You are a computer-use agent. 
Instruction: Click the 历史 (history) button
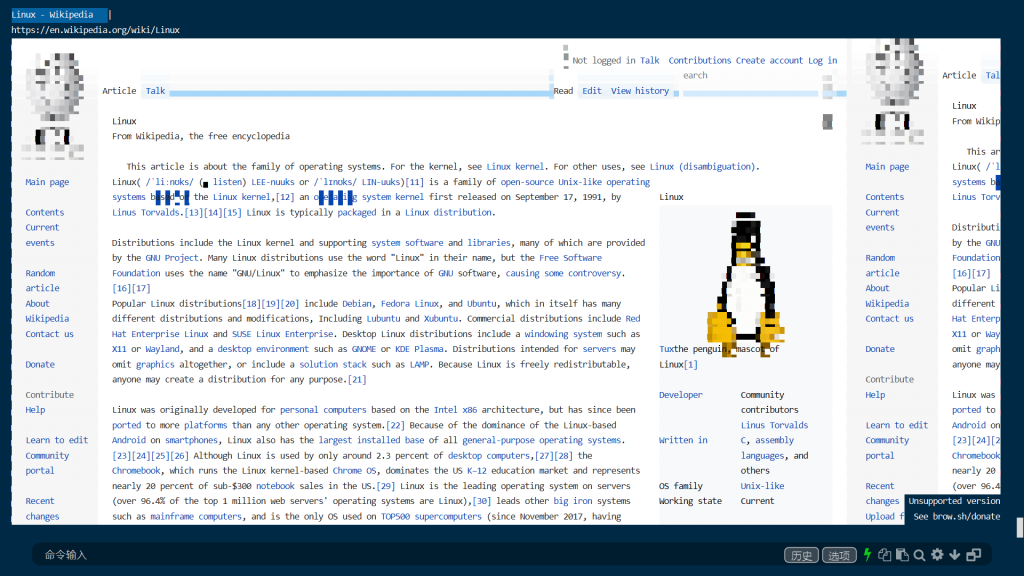click(x=801, y=555)
